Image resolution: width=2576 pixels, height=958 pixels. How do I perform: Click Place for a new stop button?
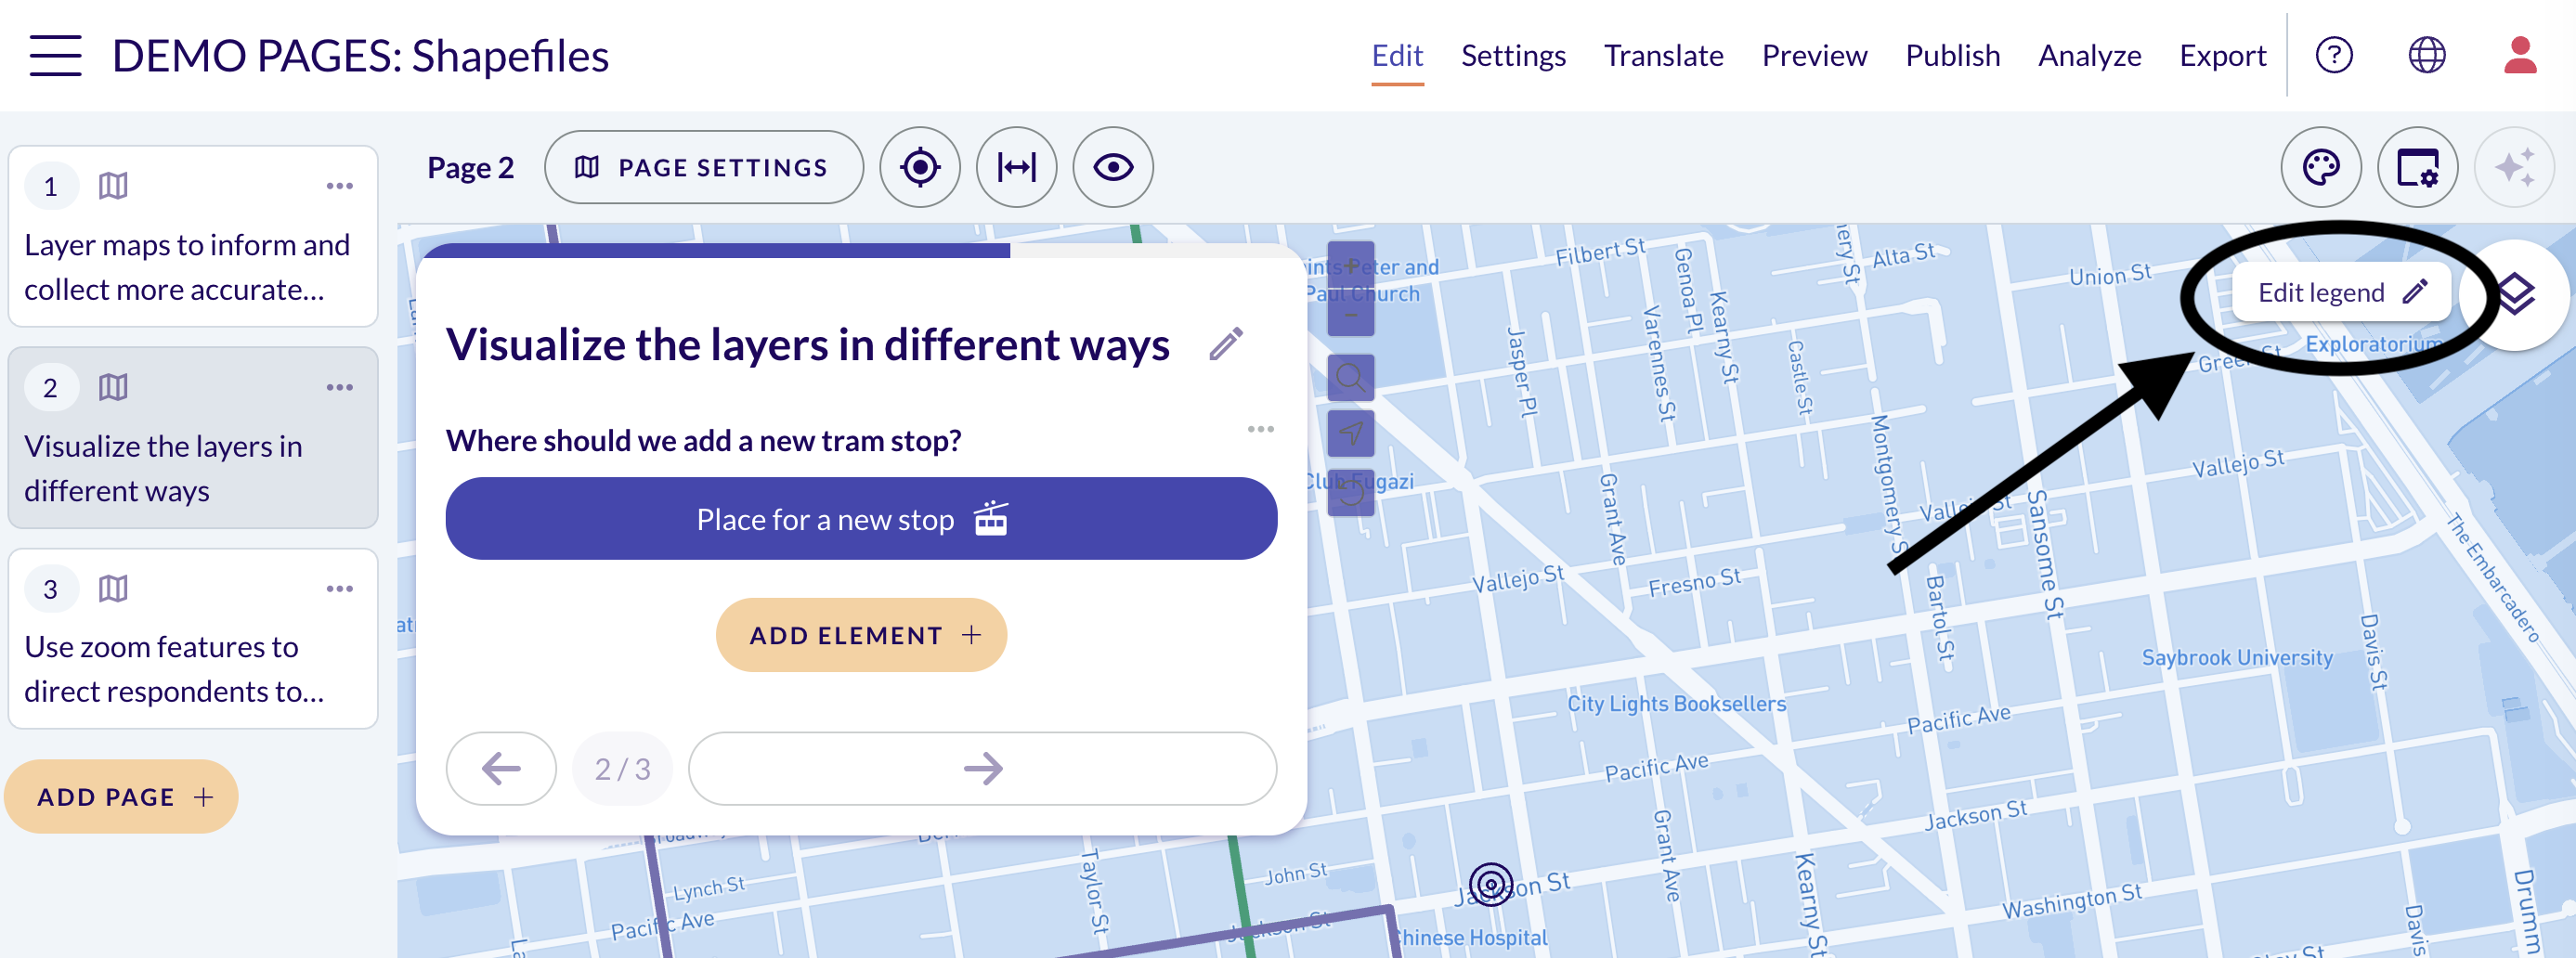tap(861, 518)
